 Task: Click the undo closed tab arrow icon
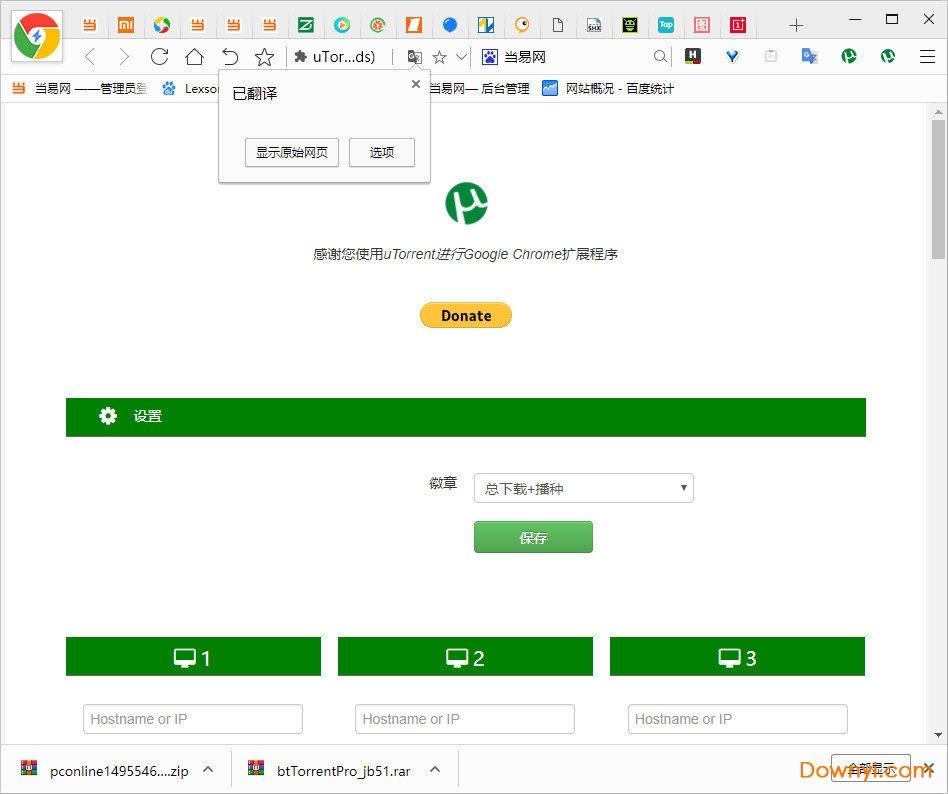(230, 57)
